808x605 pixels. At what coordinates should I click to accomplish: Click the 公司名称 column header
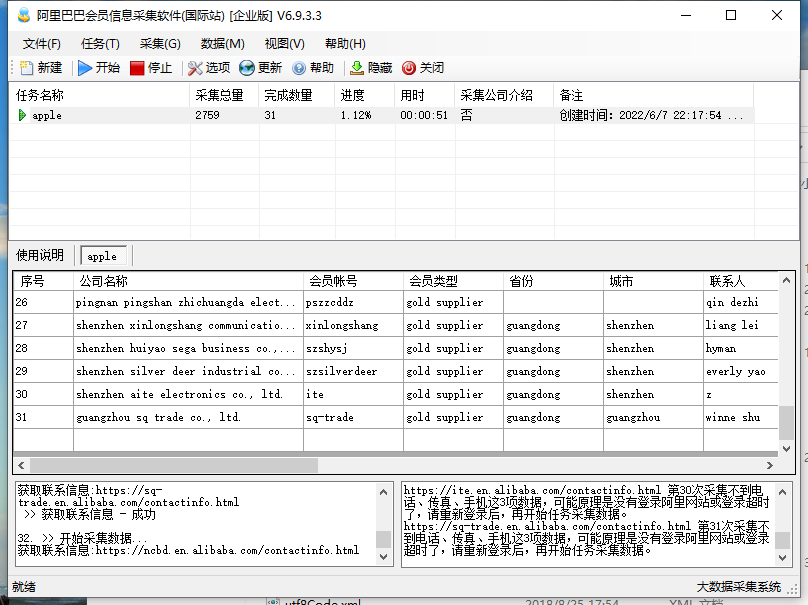188,281
